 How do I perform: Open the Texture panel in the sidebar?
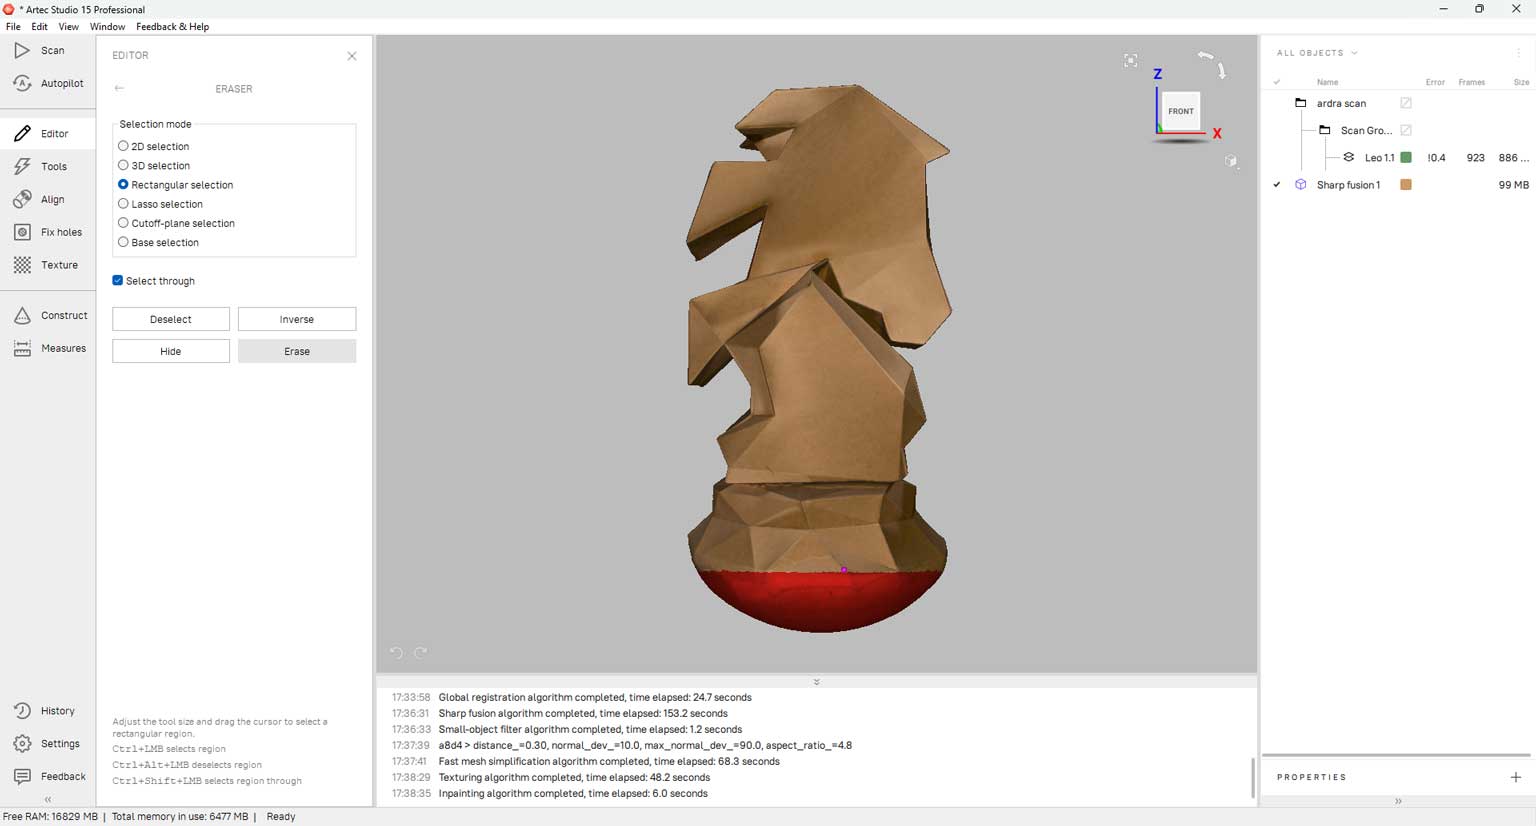46,265
